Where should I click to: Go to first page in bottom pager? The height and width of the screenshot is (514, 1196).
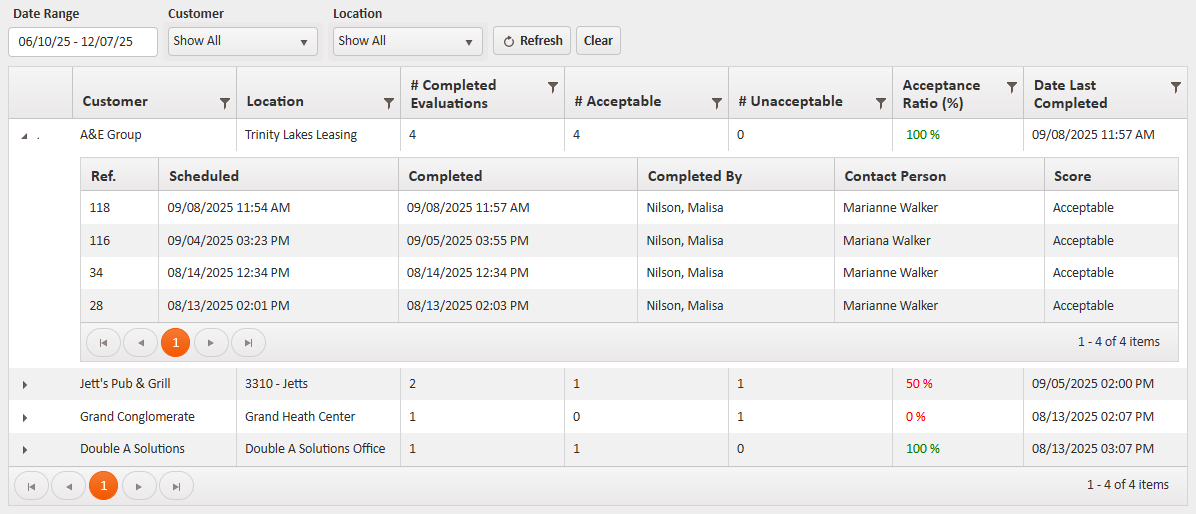(x=31, y=486)
